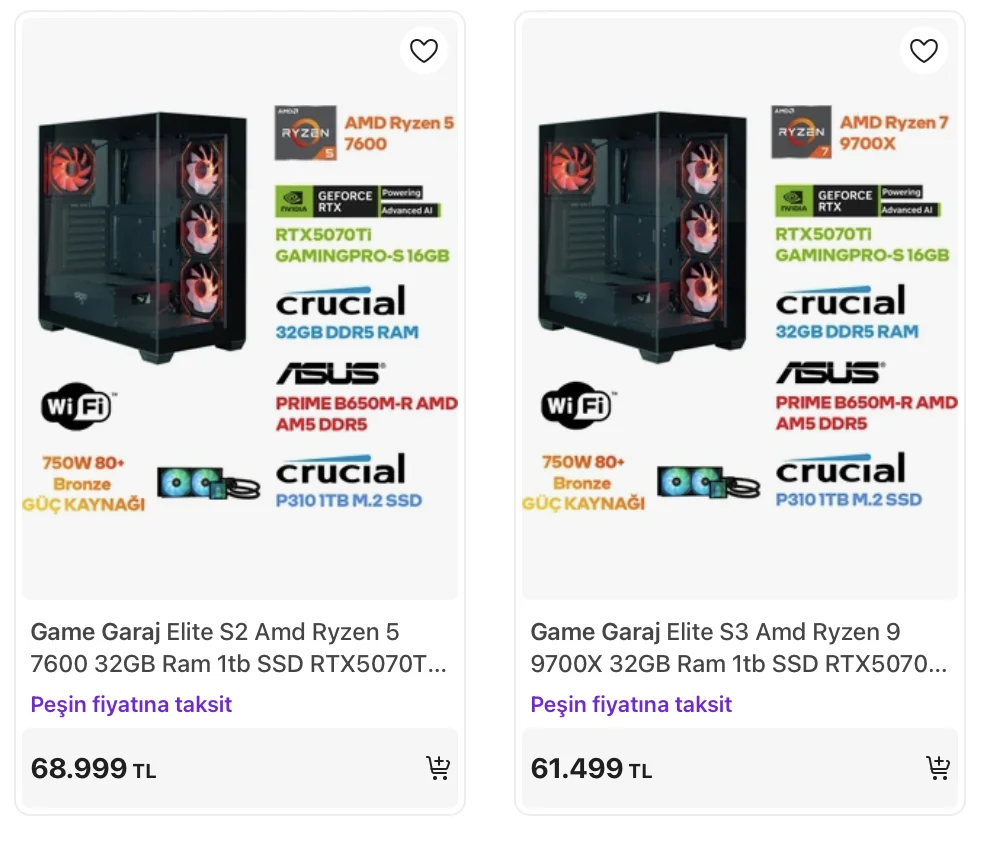
Task: Favorite the Elite S3 Ryzen 9 listing
Action: pyautogui.click(x=924, y=51)
